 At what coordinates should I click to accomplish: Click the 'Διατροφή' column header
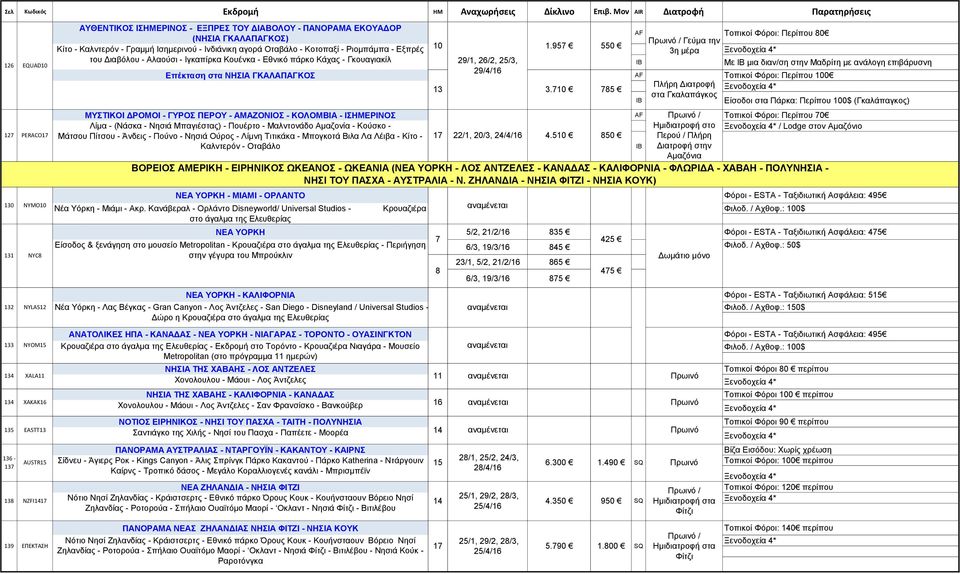[x=683, y=12]
